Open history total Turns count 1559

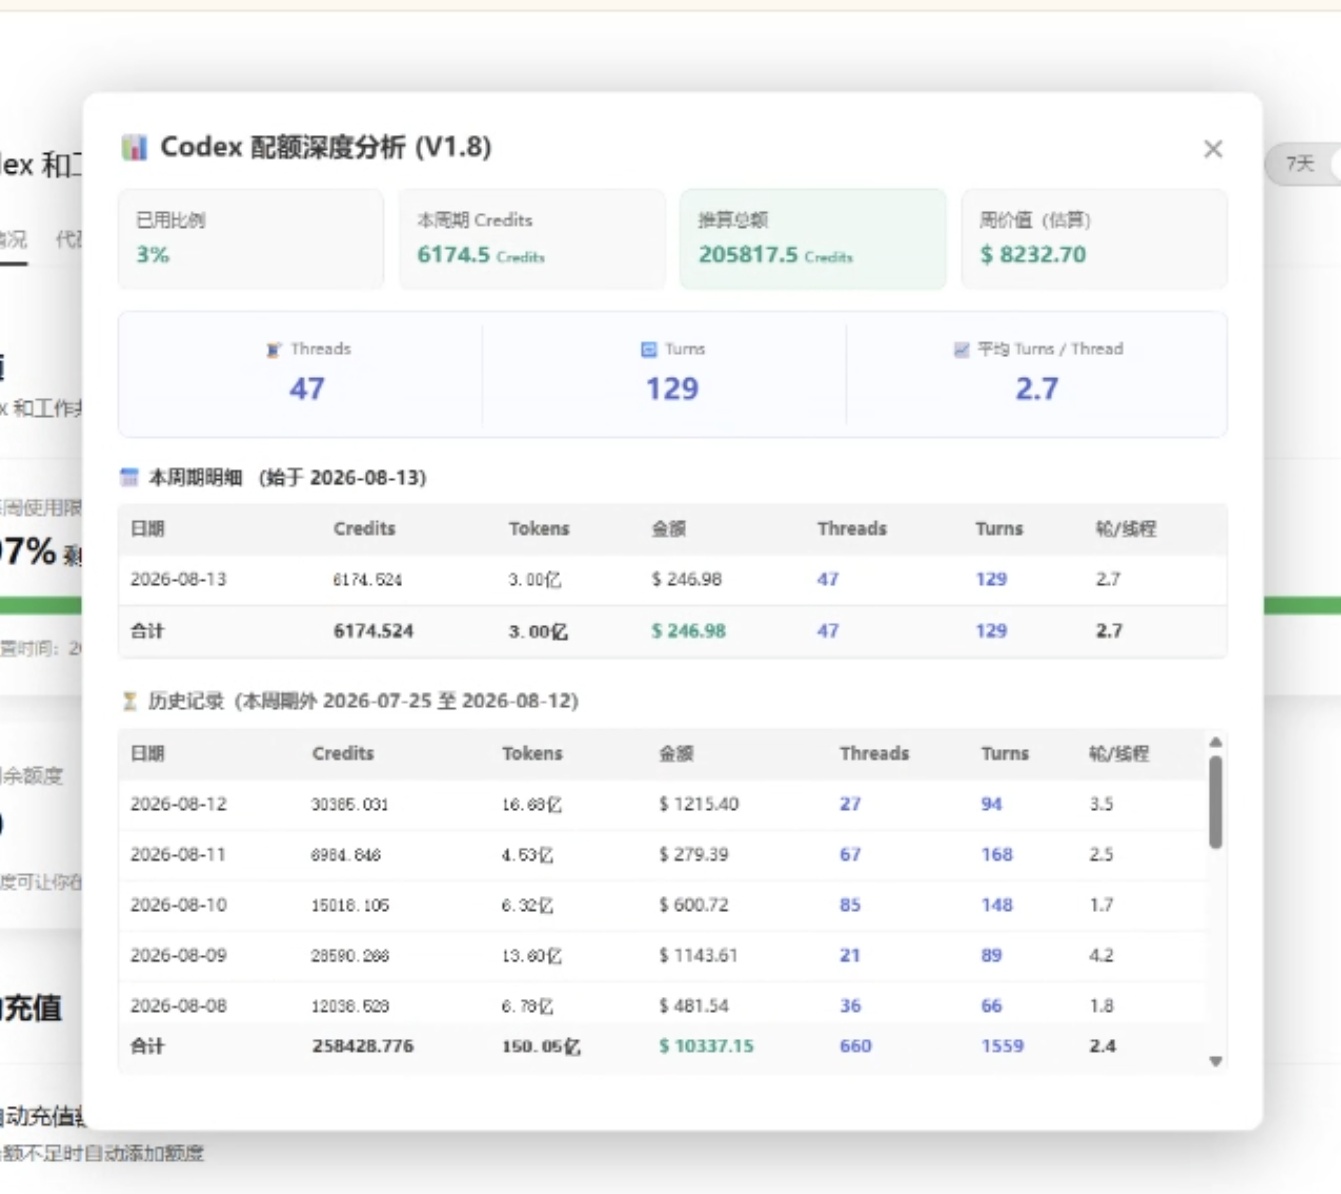click(x=1002, y=1046)
